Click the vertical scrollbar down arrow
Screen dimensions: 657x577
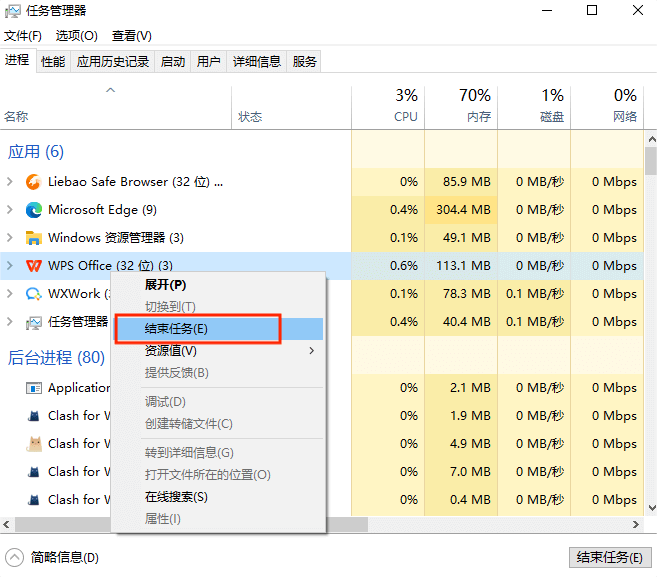coord(650,509)
